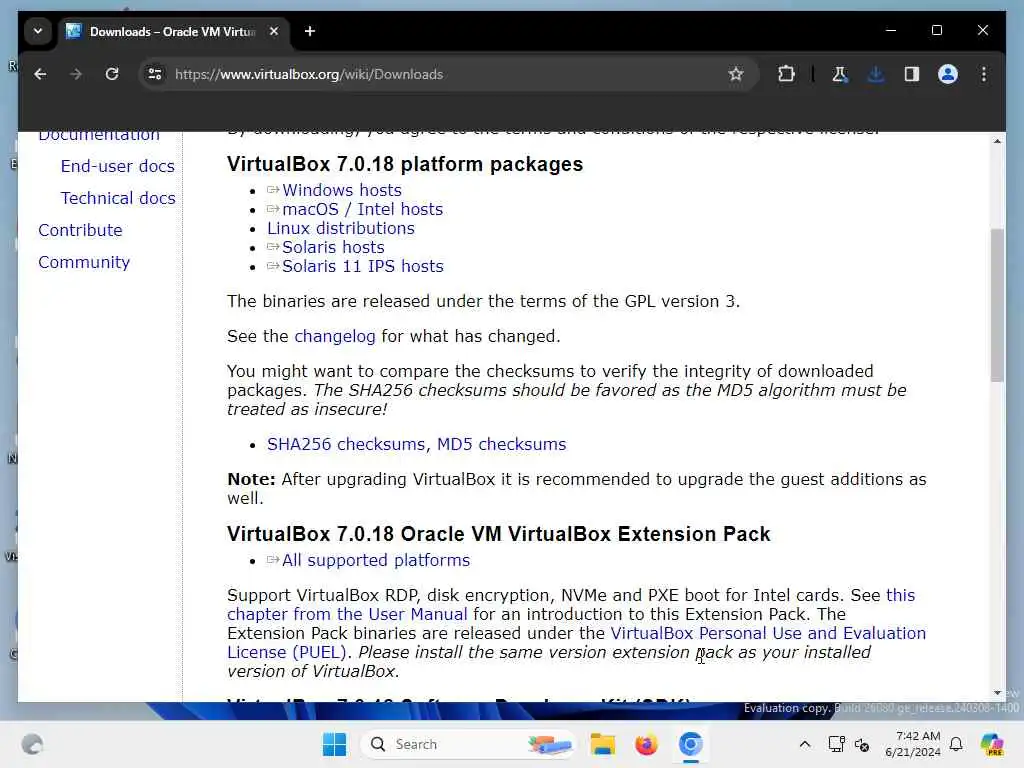Click the scrollbar up arrow
This screenshot has height=768, width=1024.
coord(997,140)
